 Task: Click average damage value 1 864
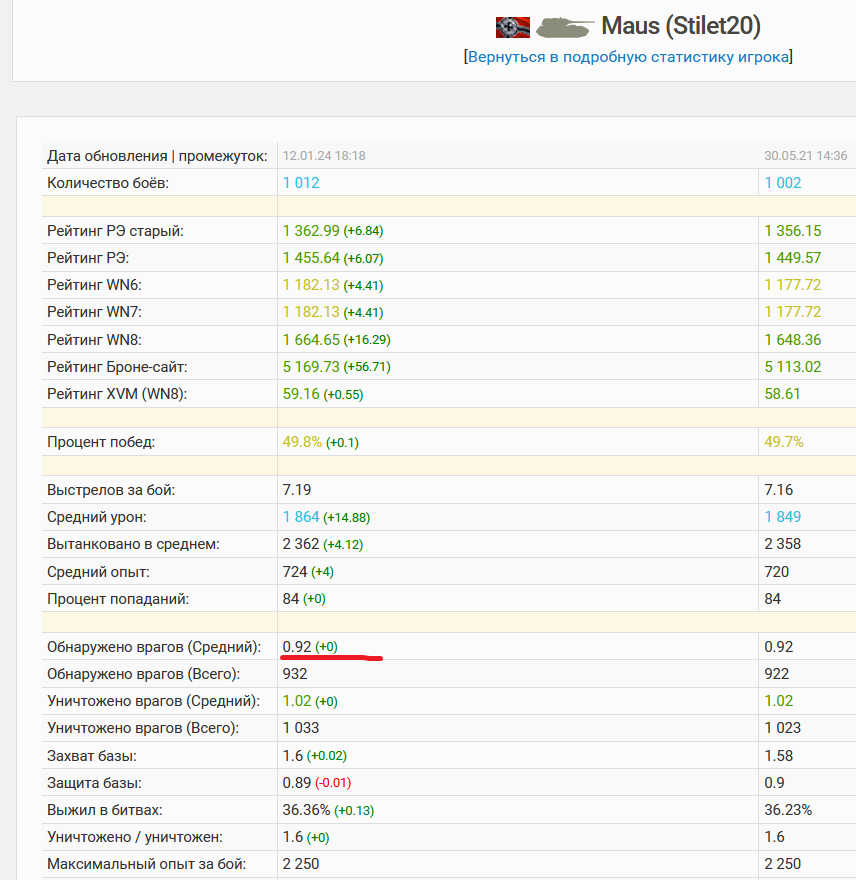(301, 517)
